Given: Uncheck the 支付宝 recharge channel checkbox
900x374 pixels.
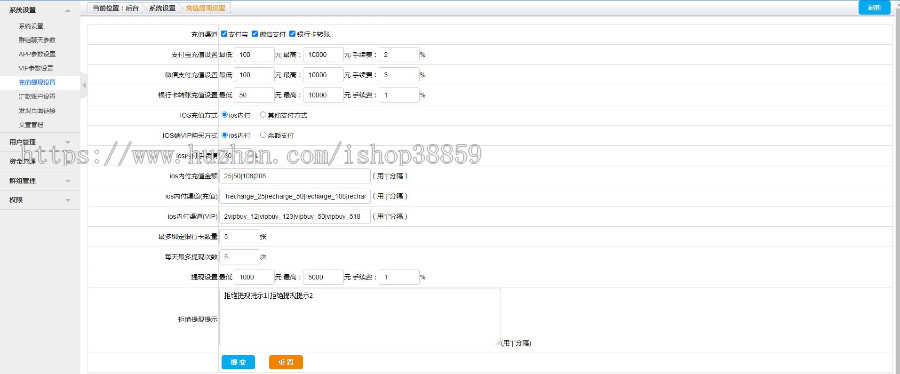Looking at the screenshot, I should pyautogui.click(x=224, y=34).
